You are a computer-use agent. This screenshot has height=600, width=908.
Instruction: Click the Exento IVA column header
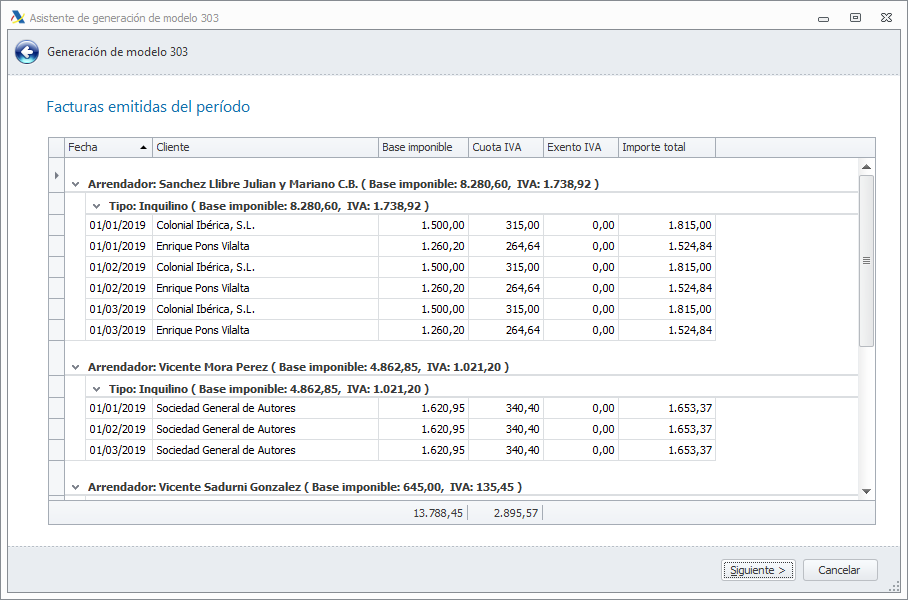pos(580,147)
